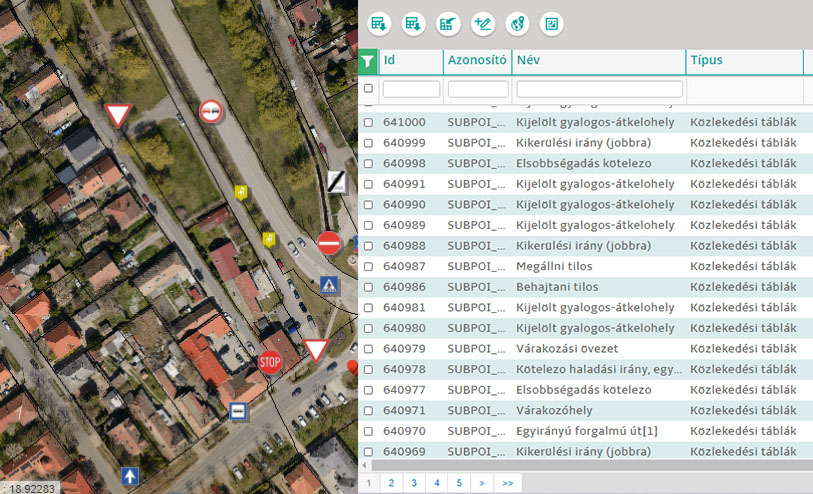Click the blue straight-arrow sign on the map
The height and width of the screenshot is (494, 813).
(x=130, y=476)
